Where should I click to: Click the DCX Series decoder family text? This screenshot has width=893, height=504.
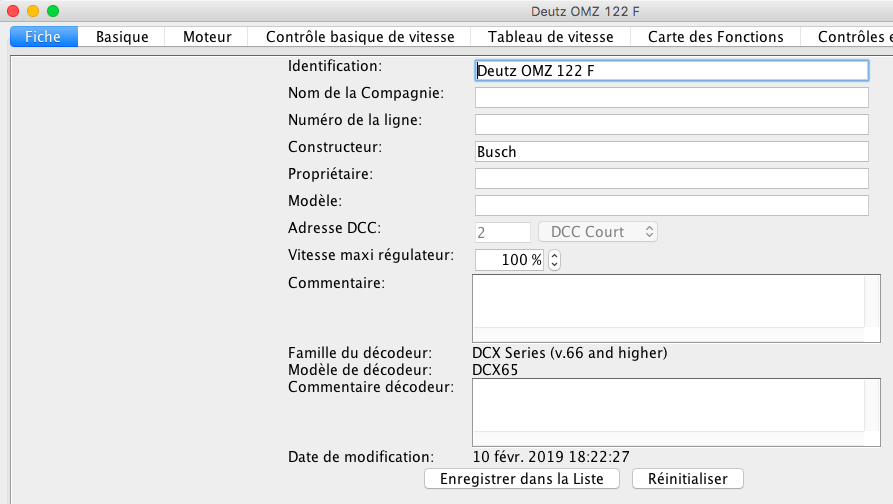click(570, 353)
